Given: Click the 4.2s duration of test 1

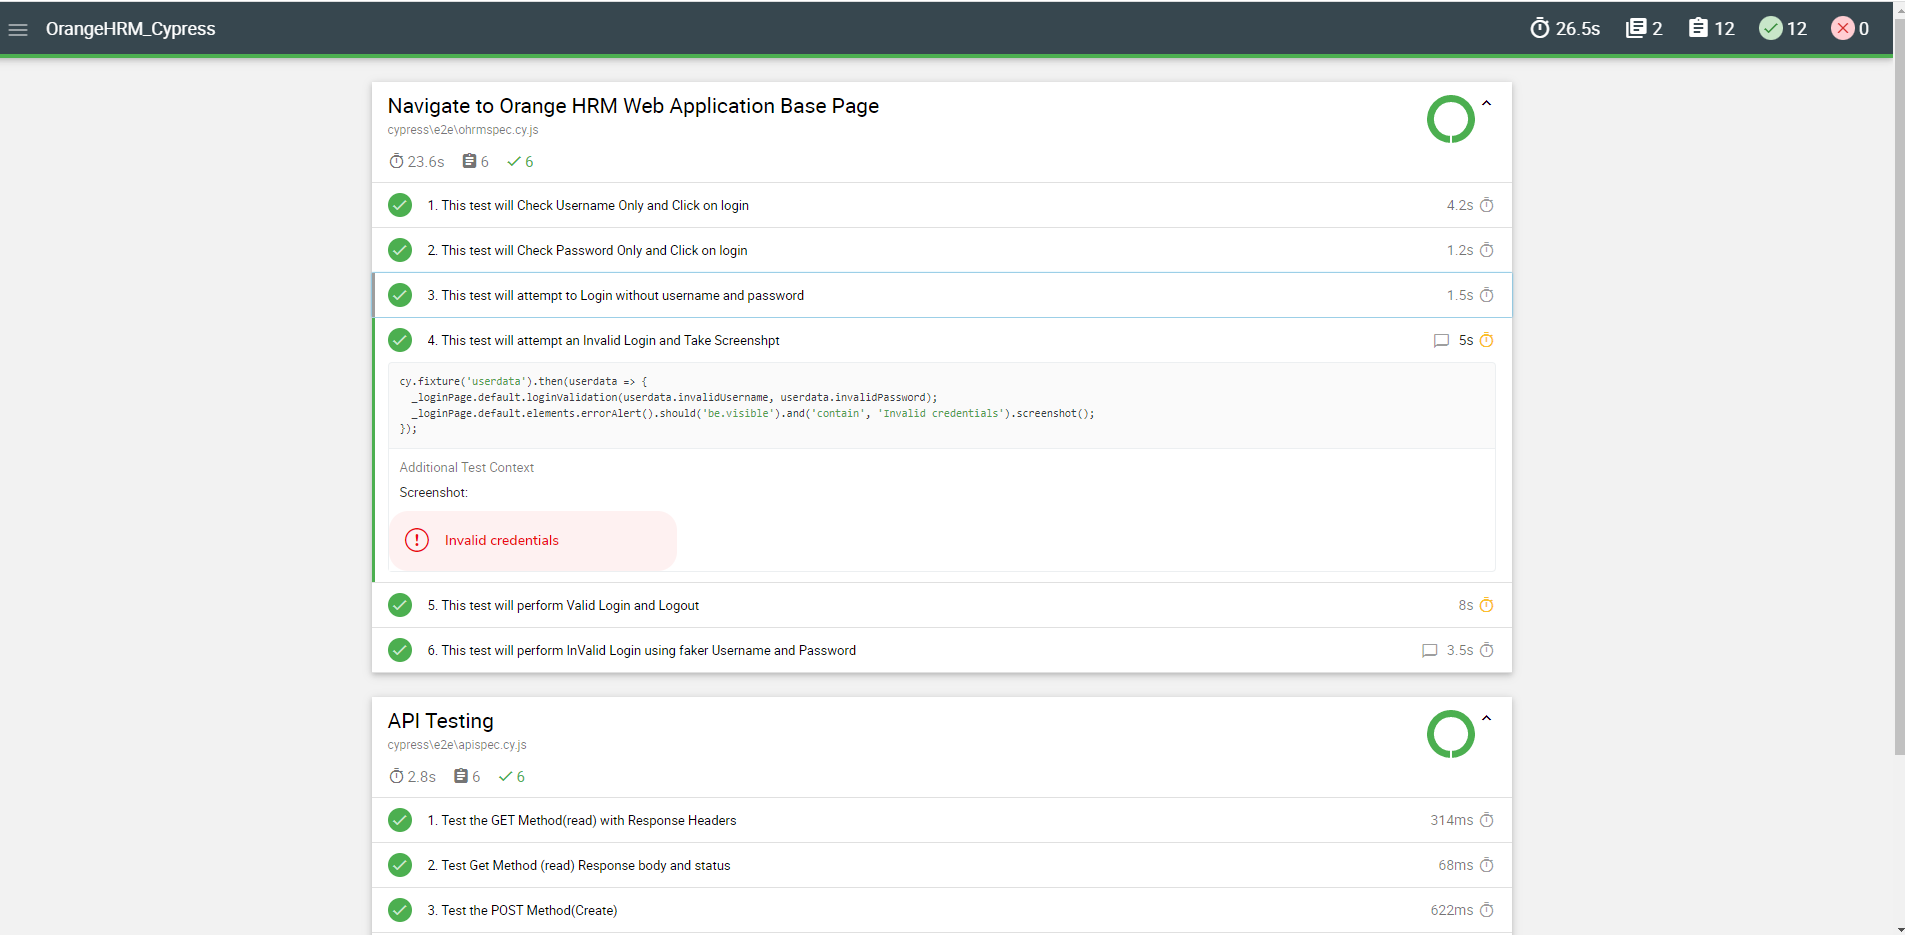Looking at the screenshot, I should [1460, 205].
